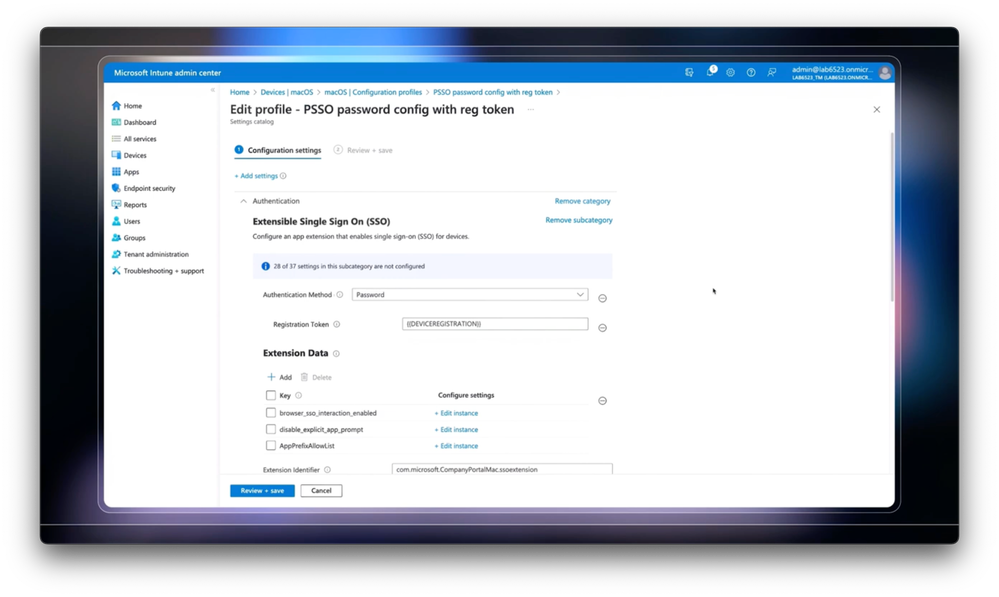
Task: Go to Devices | macOS breadcrumb
Action: (x=287, y=92)
